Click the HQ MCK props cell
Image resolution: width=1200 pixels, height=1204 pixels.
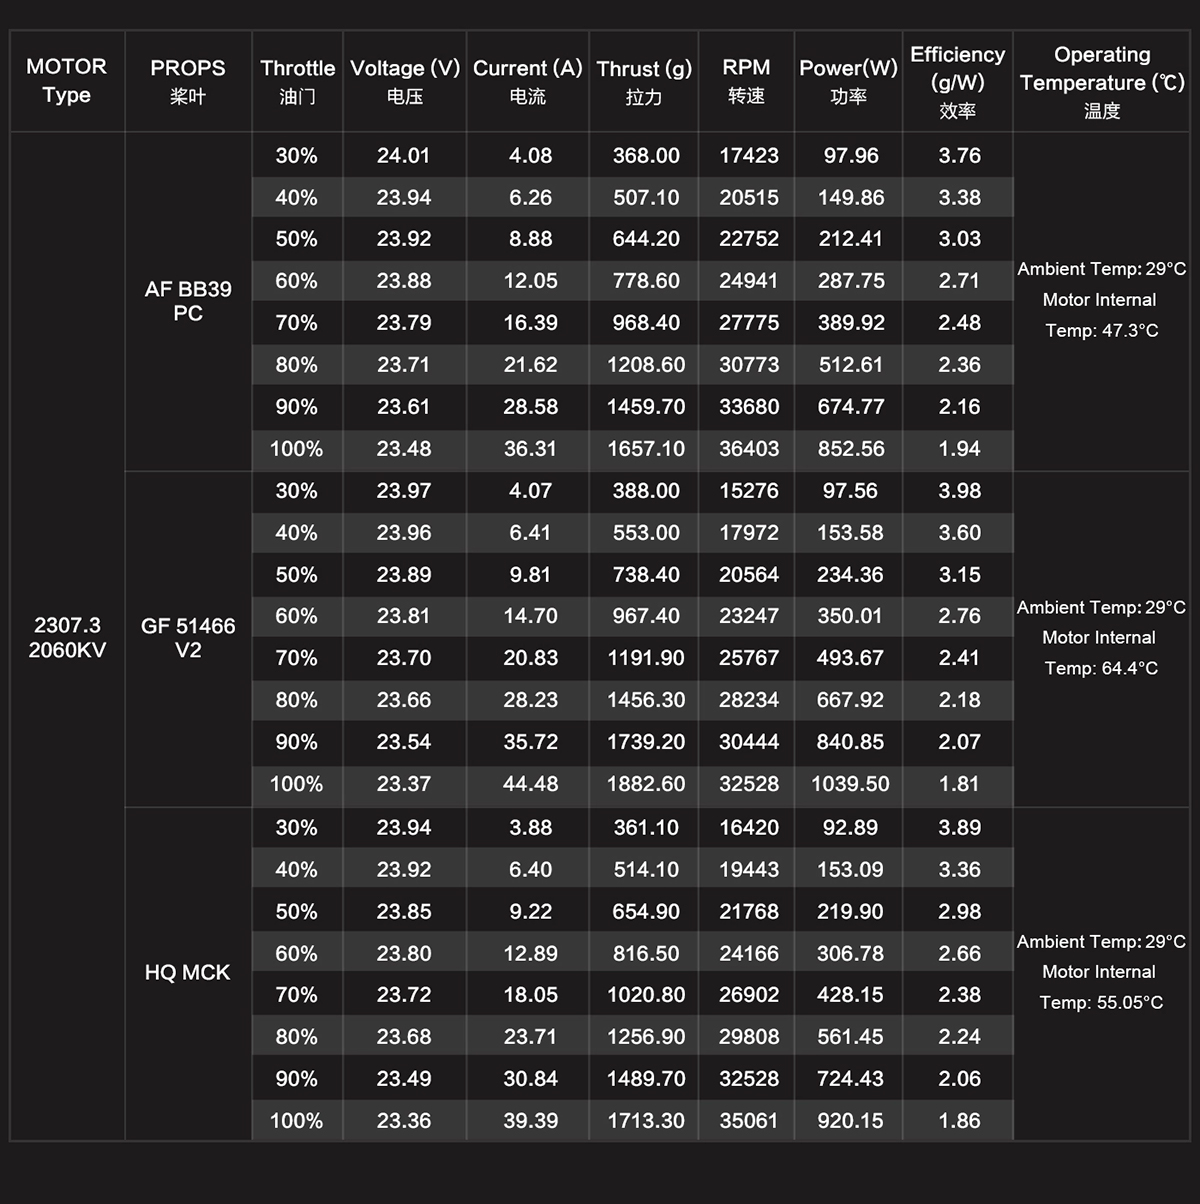188,972
